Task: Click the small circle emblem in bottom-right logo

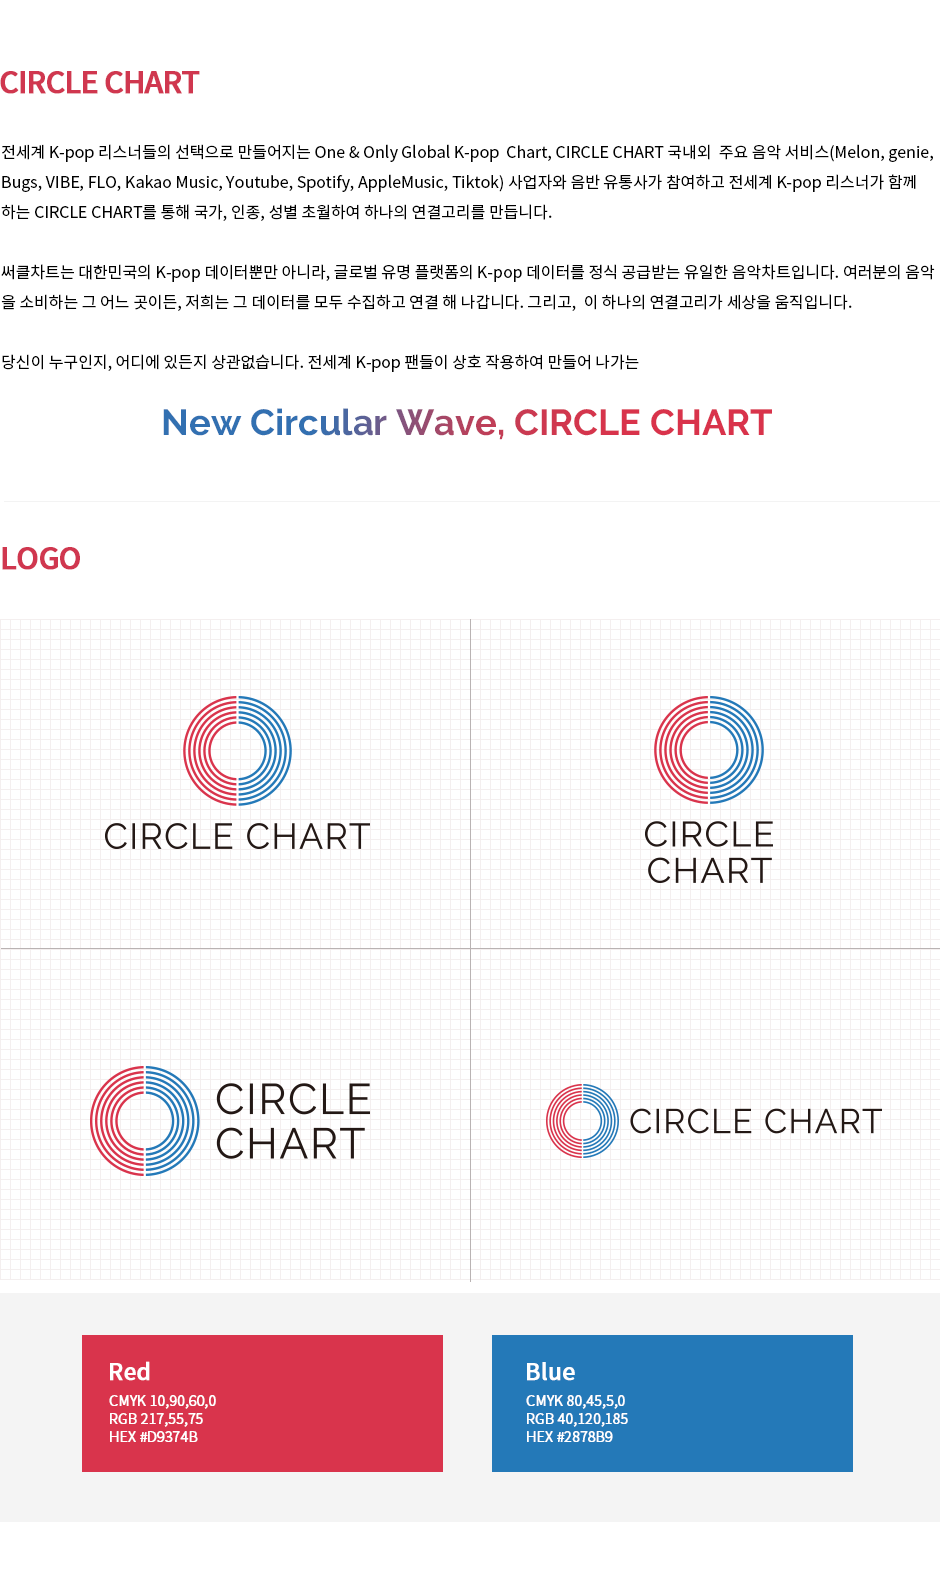Action: click(x=582, y=1121)
